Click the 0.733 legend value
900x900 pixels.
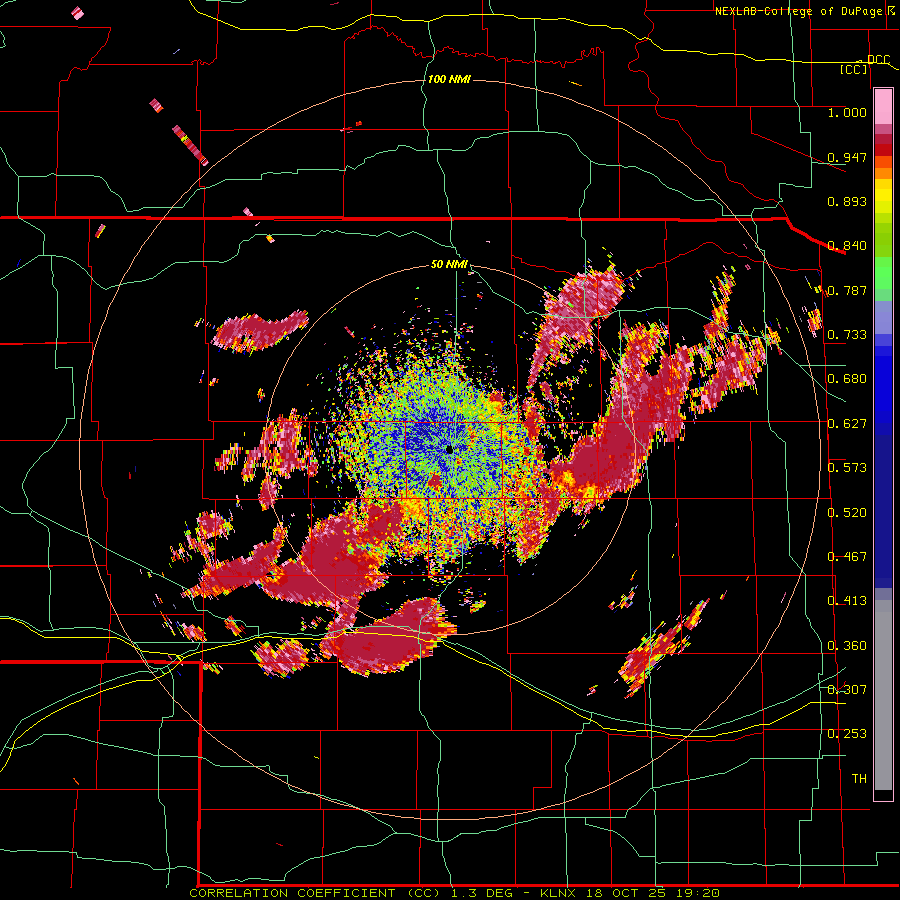[847, 335]
